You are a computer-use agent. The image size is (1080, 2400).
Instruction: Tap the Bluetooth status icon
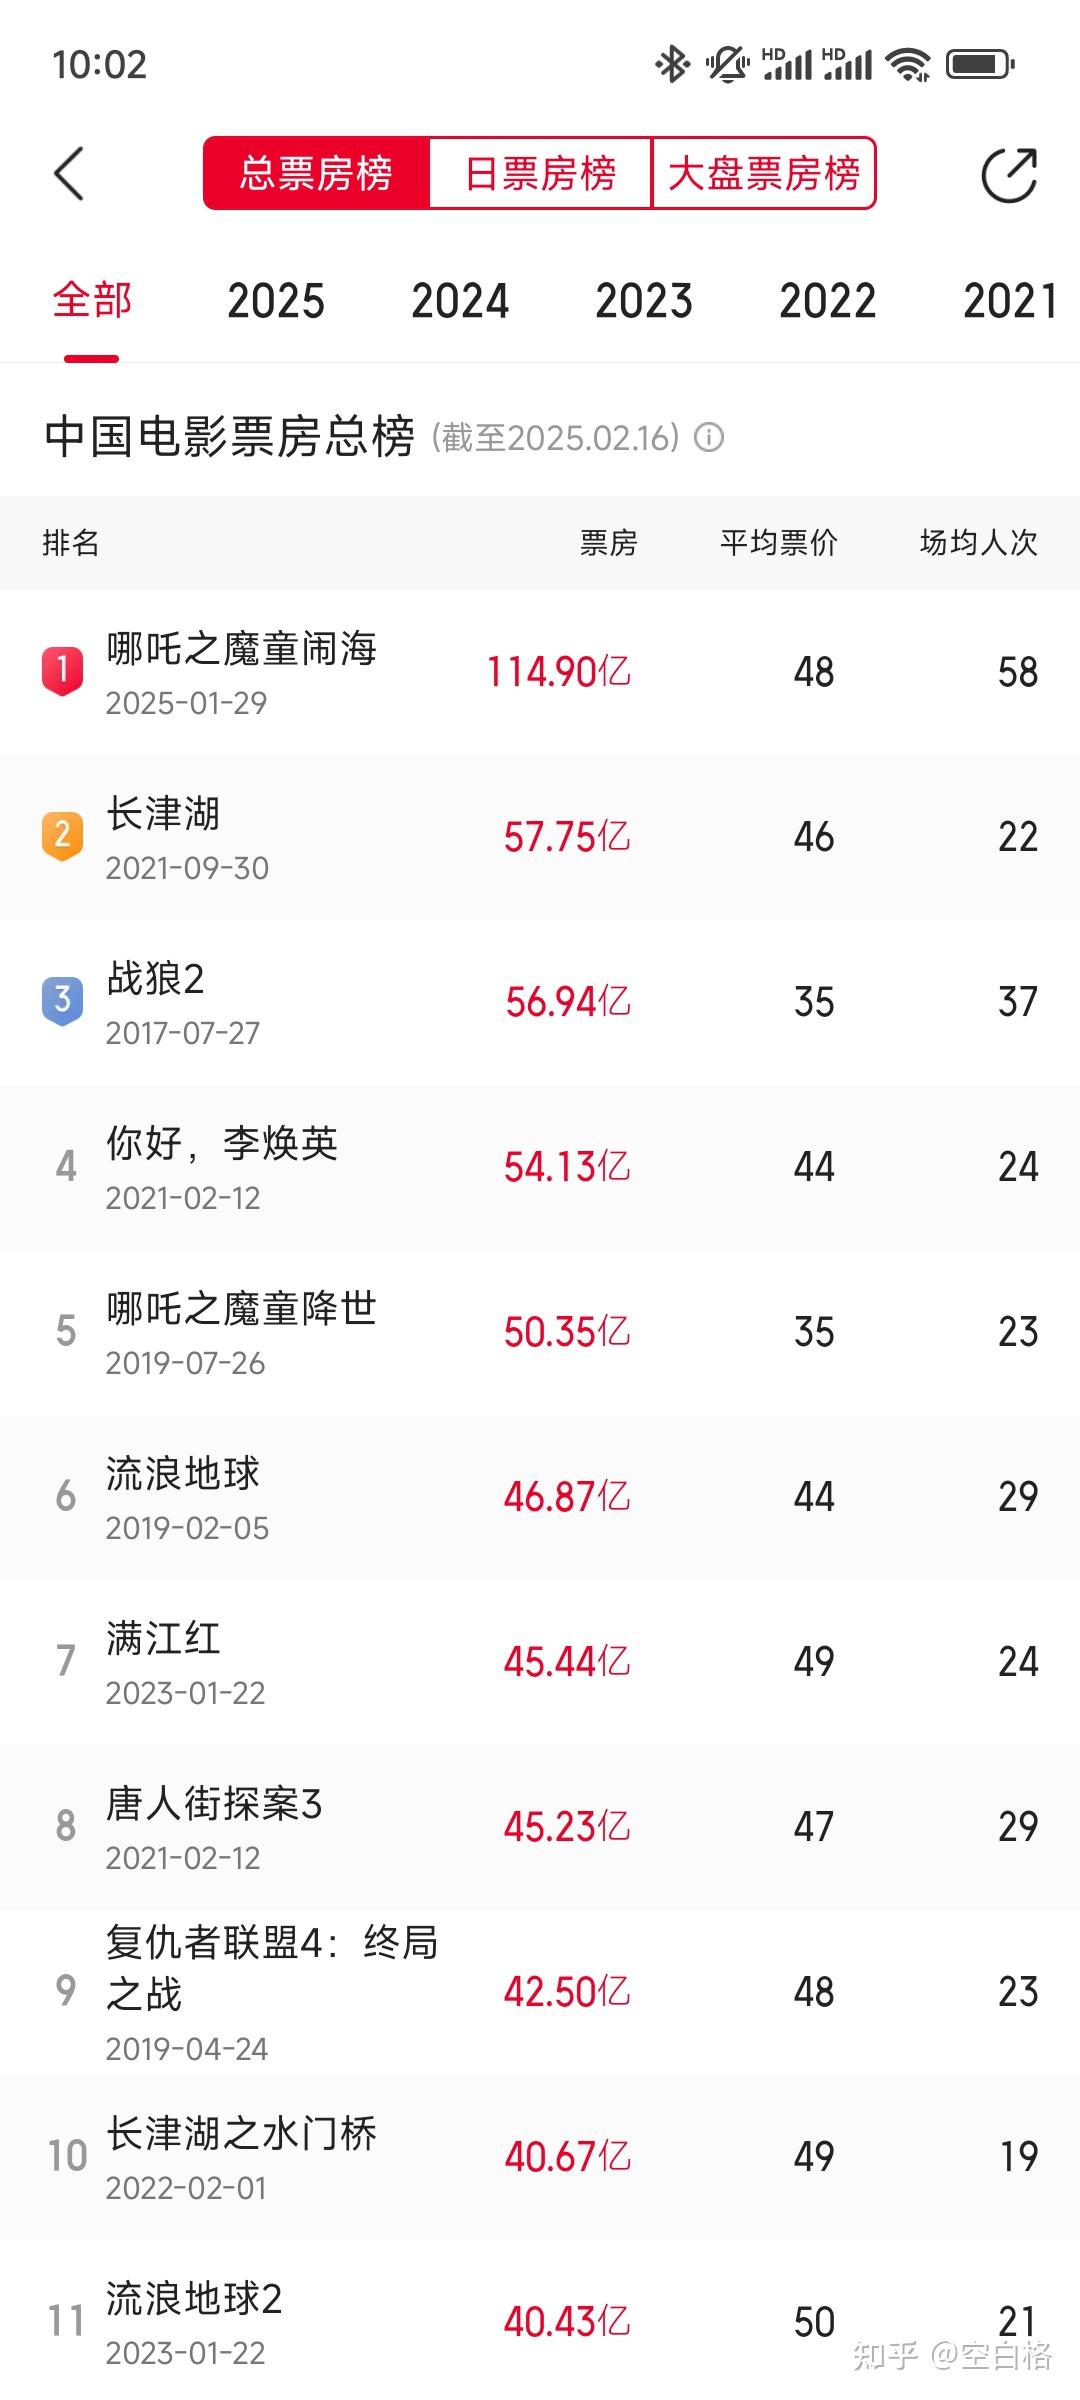pos(672,64)
